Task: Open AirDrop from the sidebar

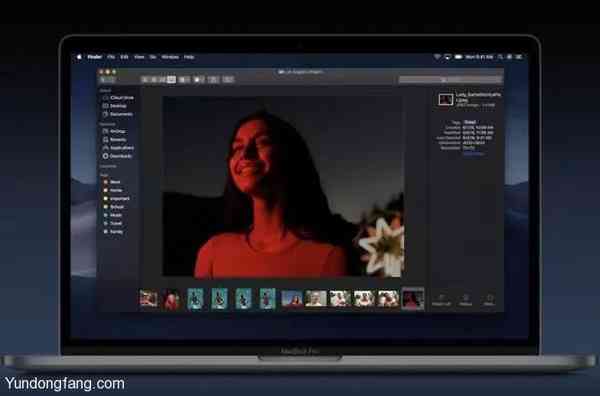Action: (114, 131)
